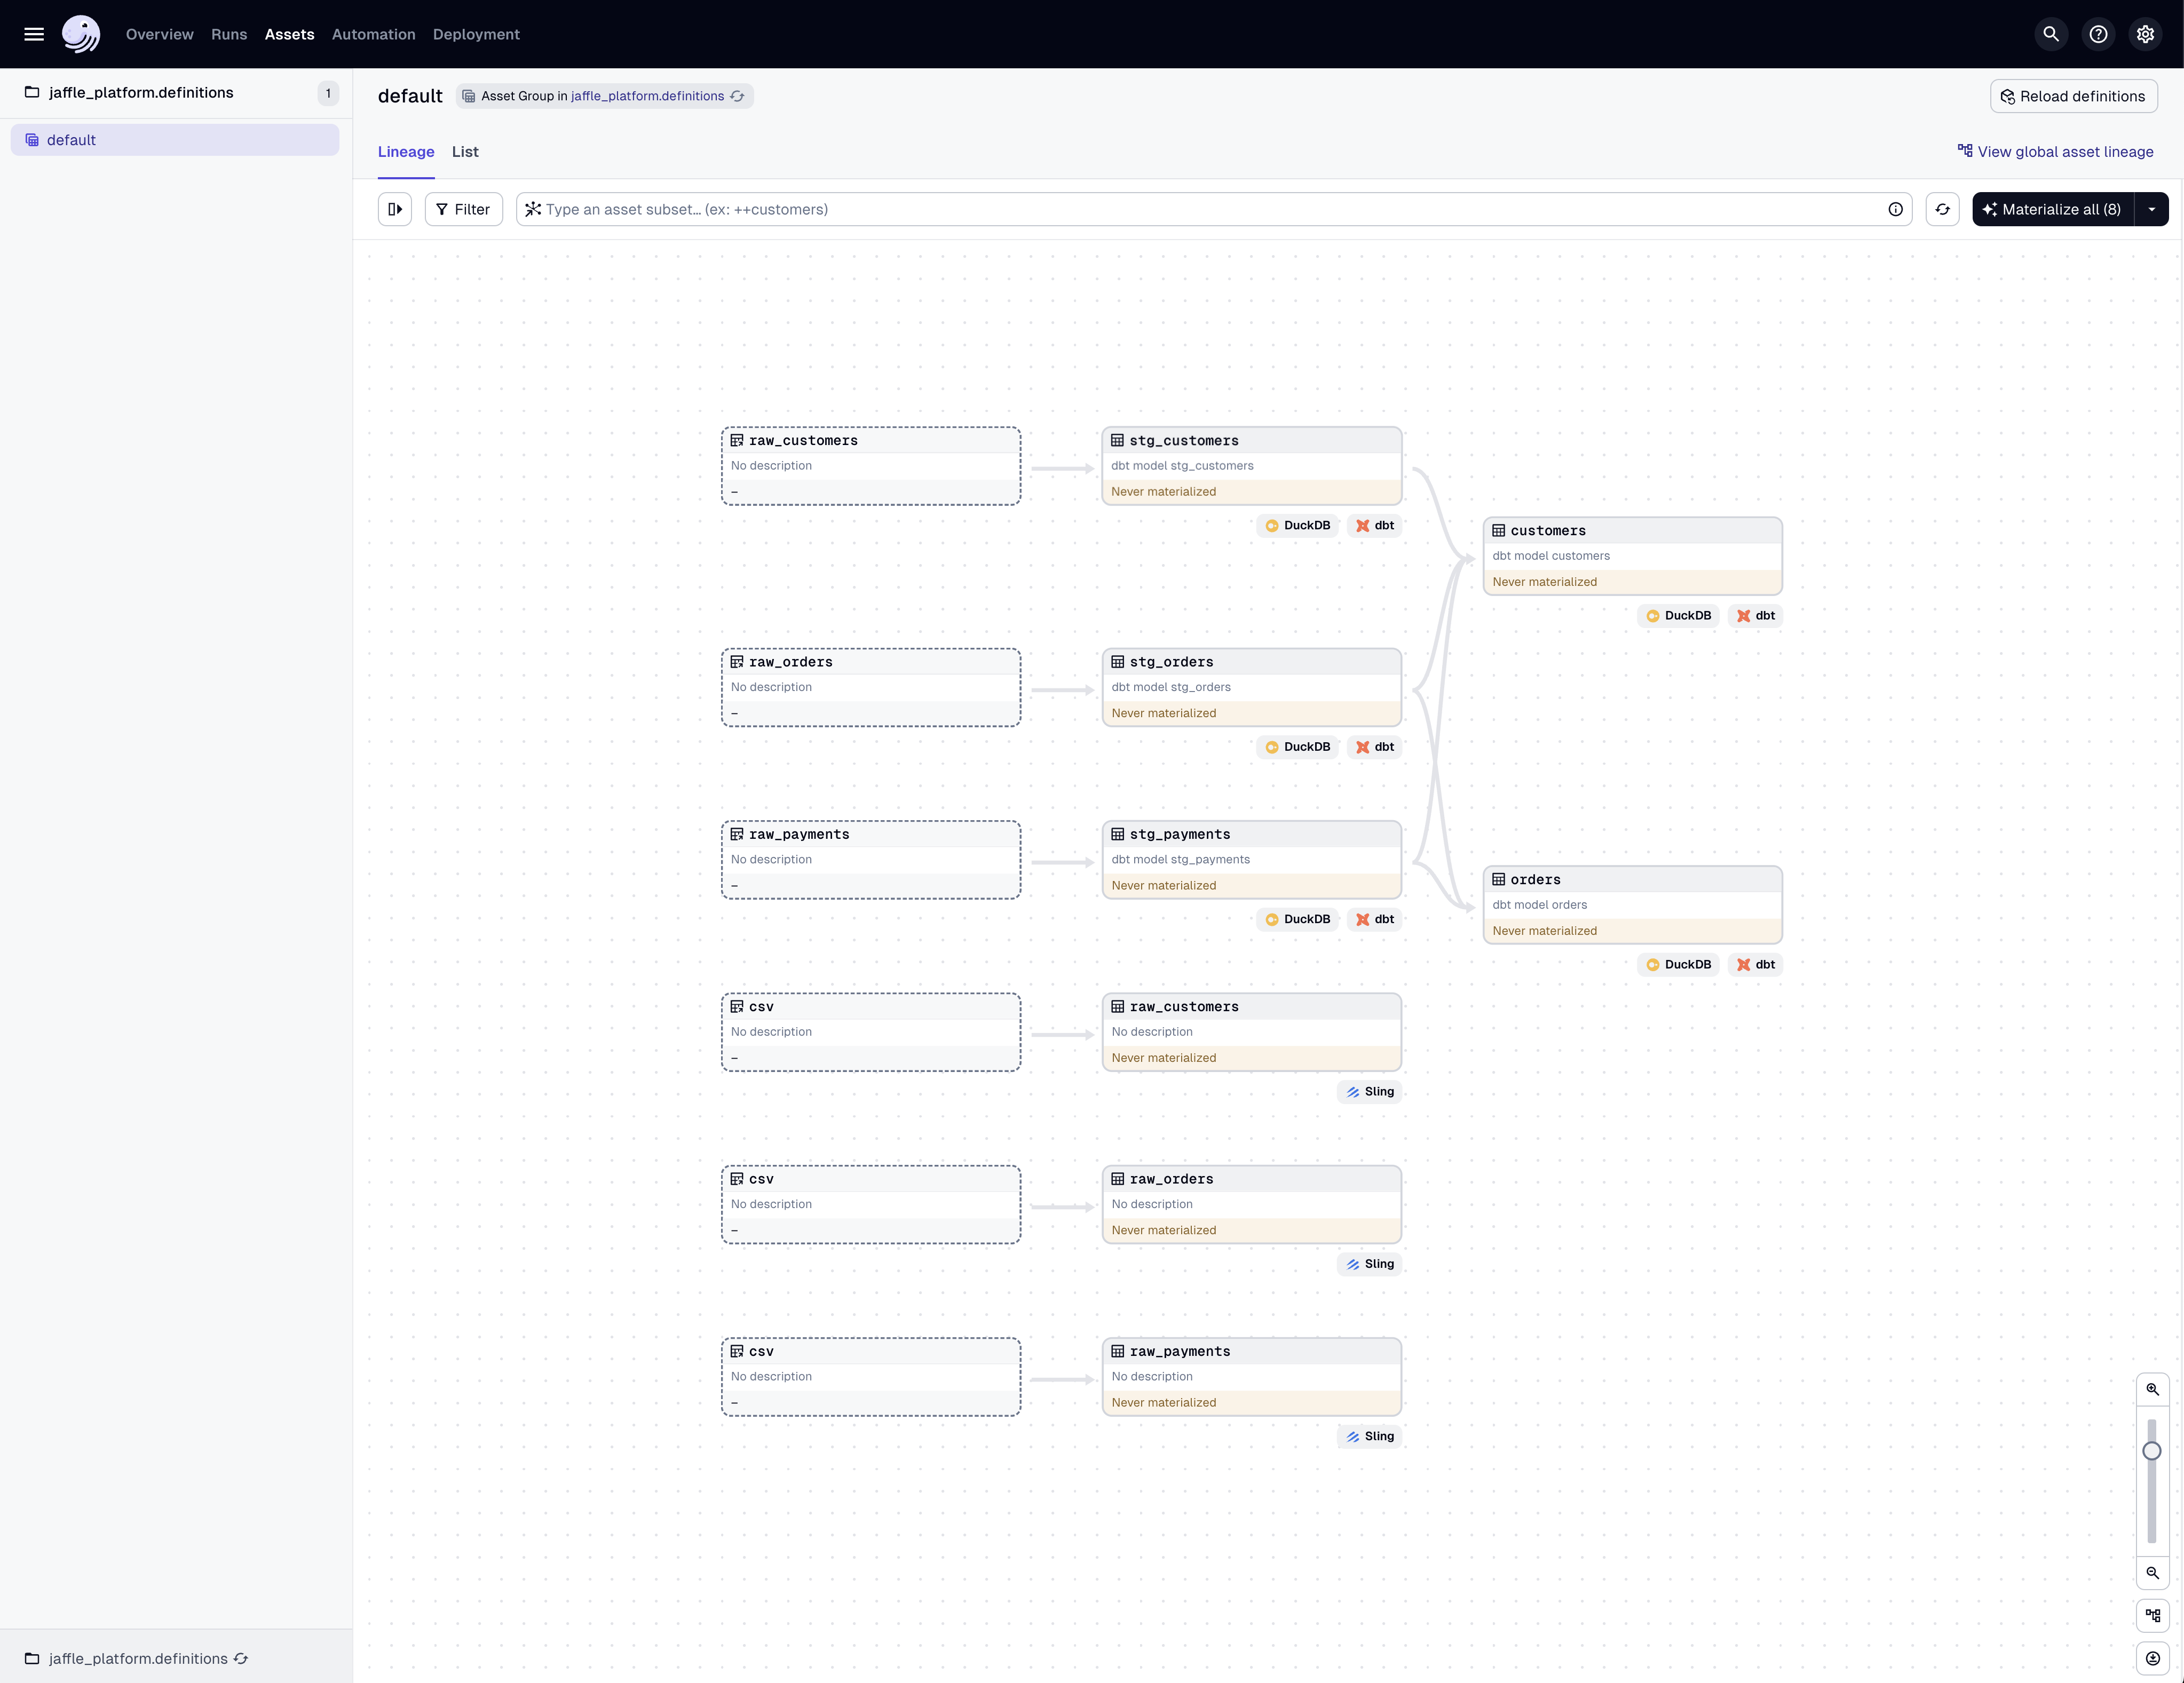2184x1683 pixels.
Task: Toggle graph layout direction button
Action: [2152, 1615]
